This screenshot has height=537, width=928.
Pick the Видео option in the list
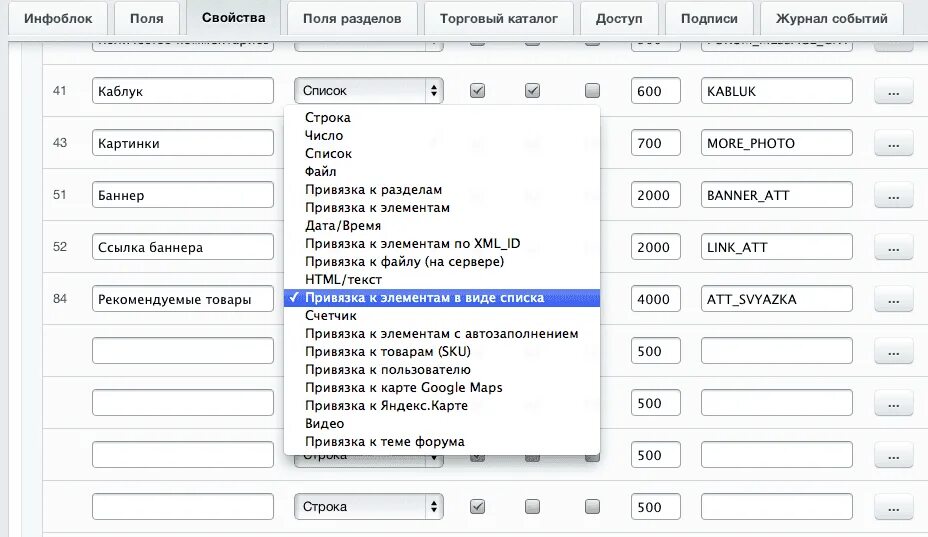click(325, 423)
